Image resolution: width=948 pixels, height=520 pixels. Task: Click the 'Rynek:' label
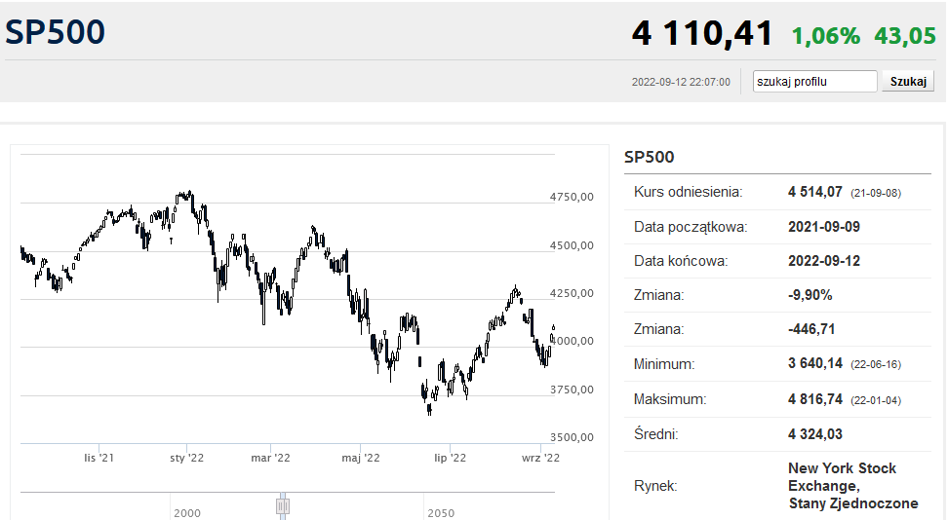point(655,486)
